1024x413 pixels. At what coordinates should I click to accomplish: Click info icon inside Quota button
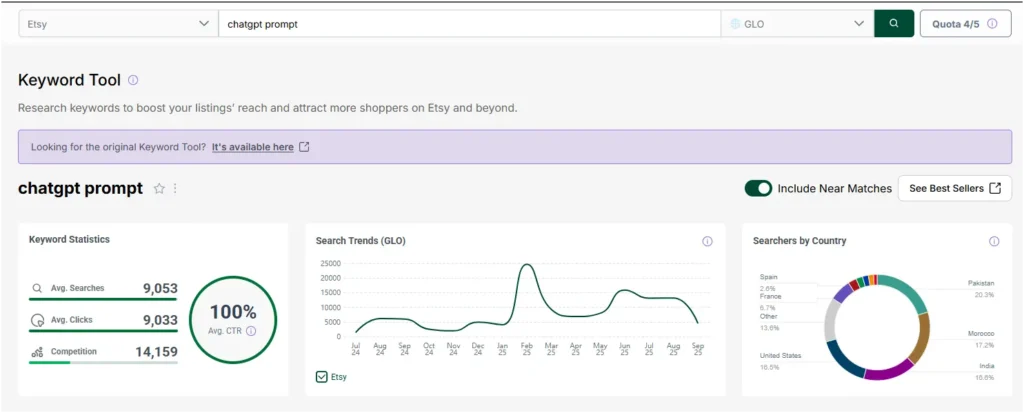(992, 24)
